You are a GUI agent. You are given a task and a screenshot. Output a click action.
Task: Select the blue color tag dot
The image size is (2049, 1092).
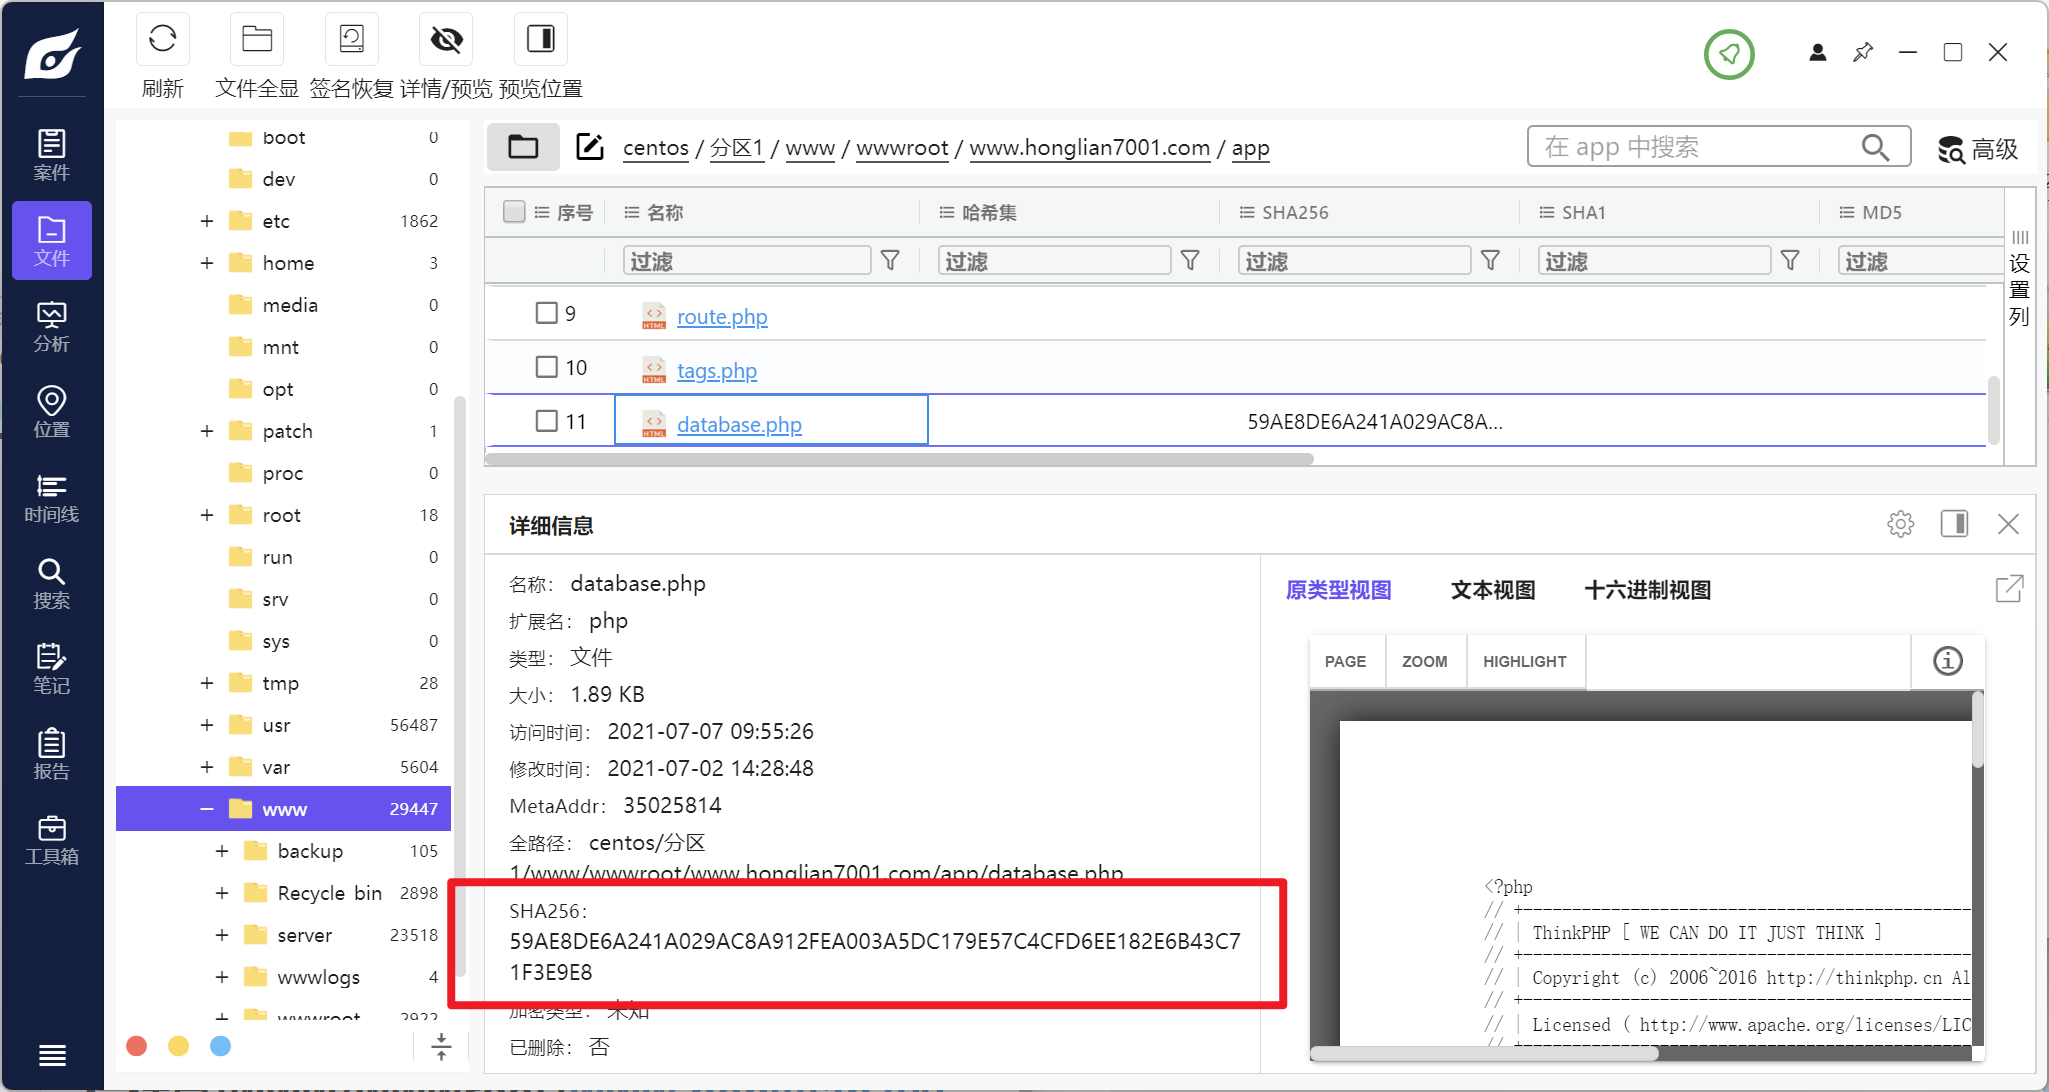point(221,1046)
